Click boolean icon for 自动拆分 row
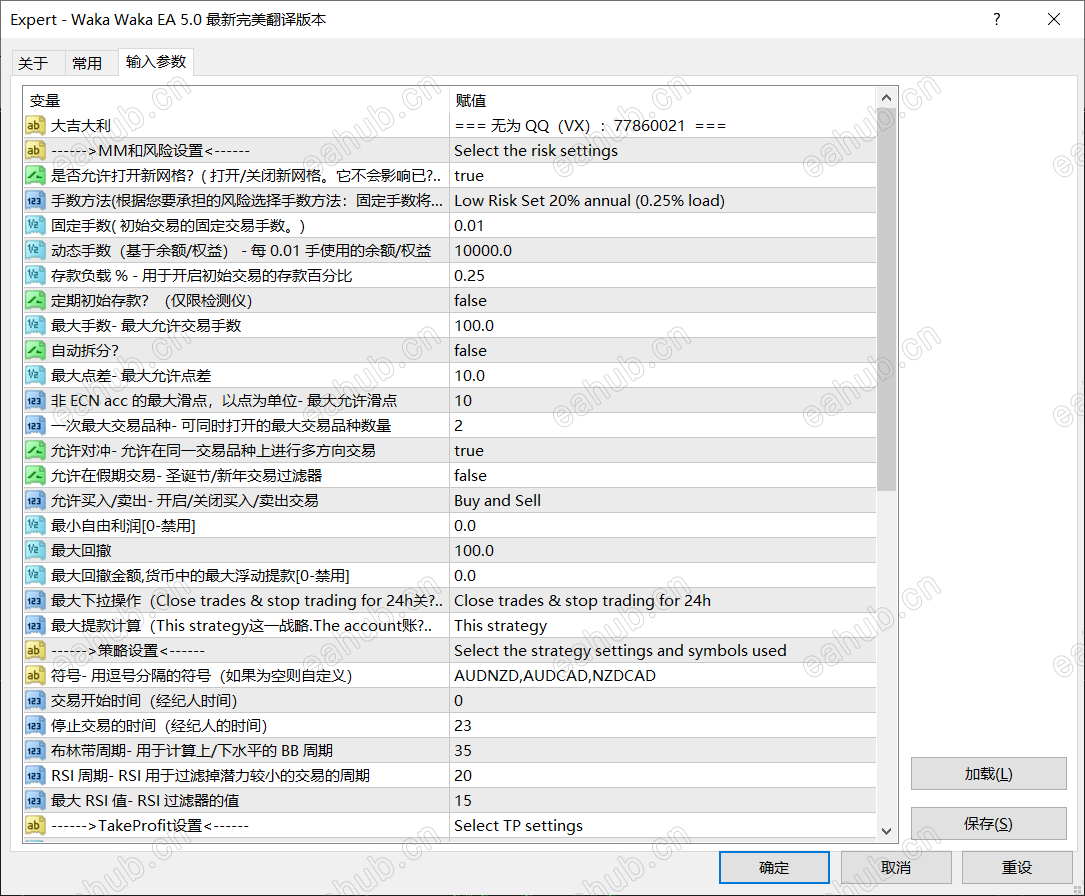The image size is (1085, 896). pyautogui.click(x=35, y=350)
